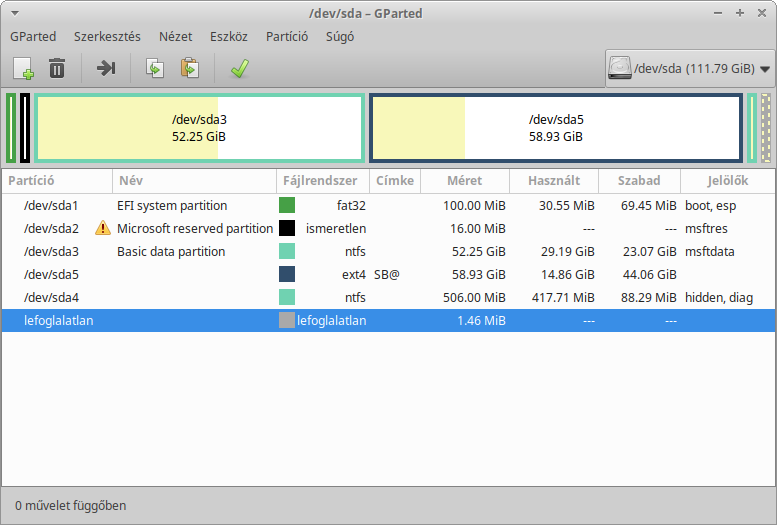Open the Szerkesztés menu
This screenshot has height=525, width=777.
(107, 37)
